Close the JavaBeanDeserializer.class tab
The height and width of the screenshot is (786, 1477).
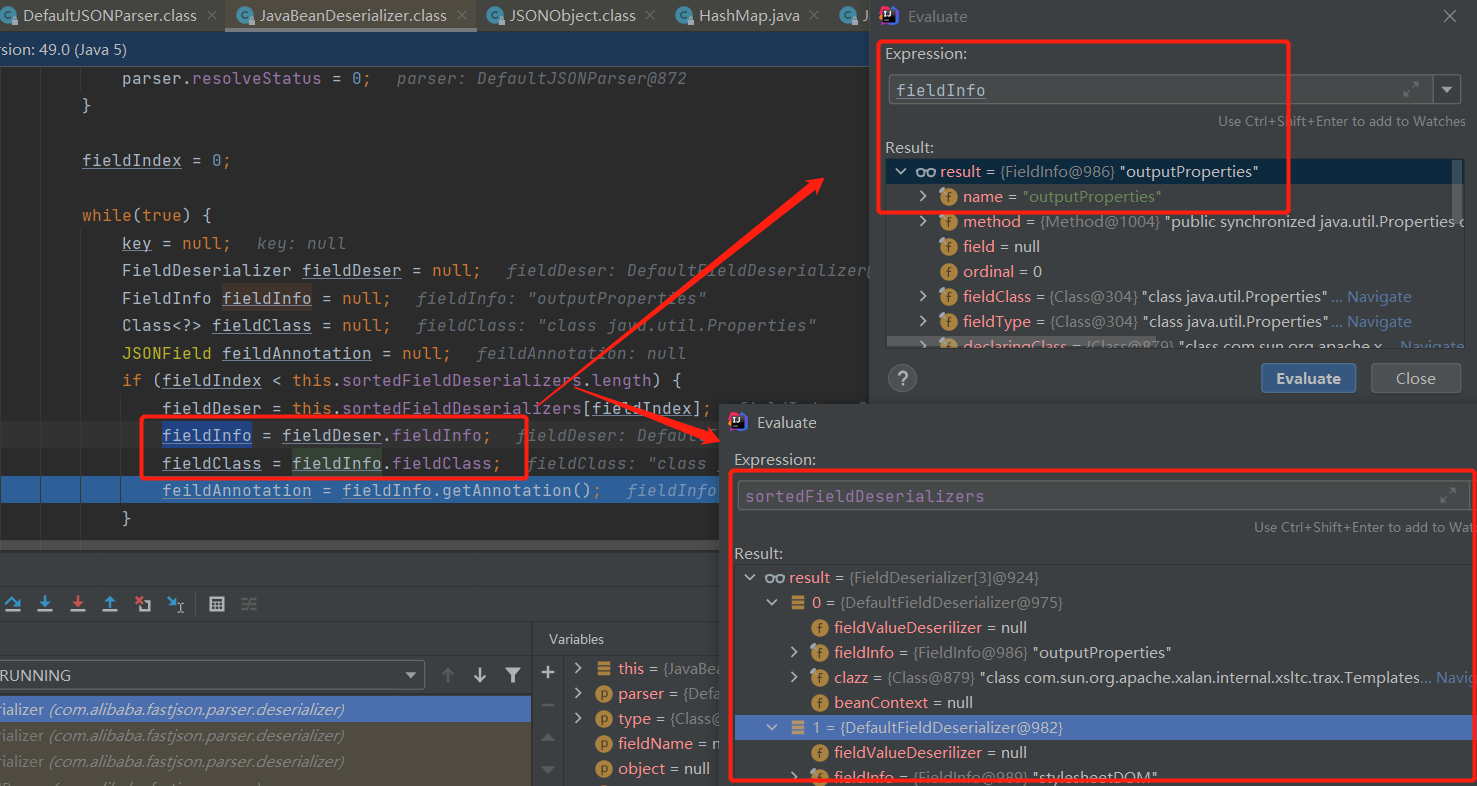pos(460,16)
